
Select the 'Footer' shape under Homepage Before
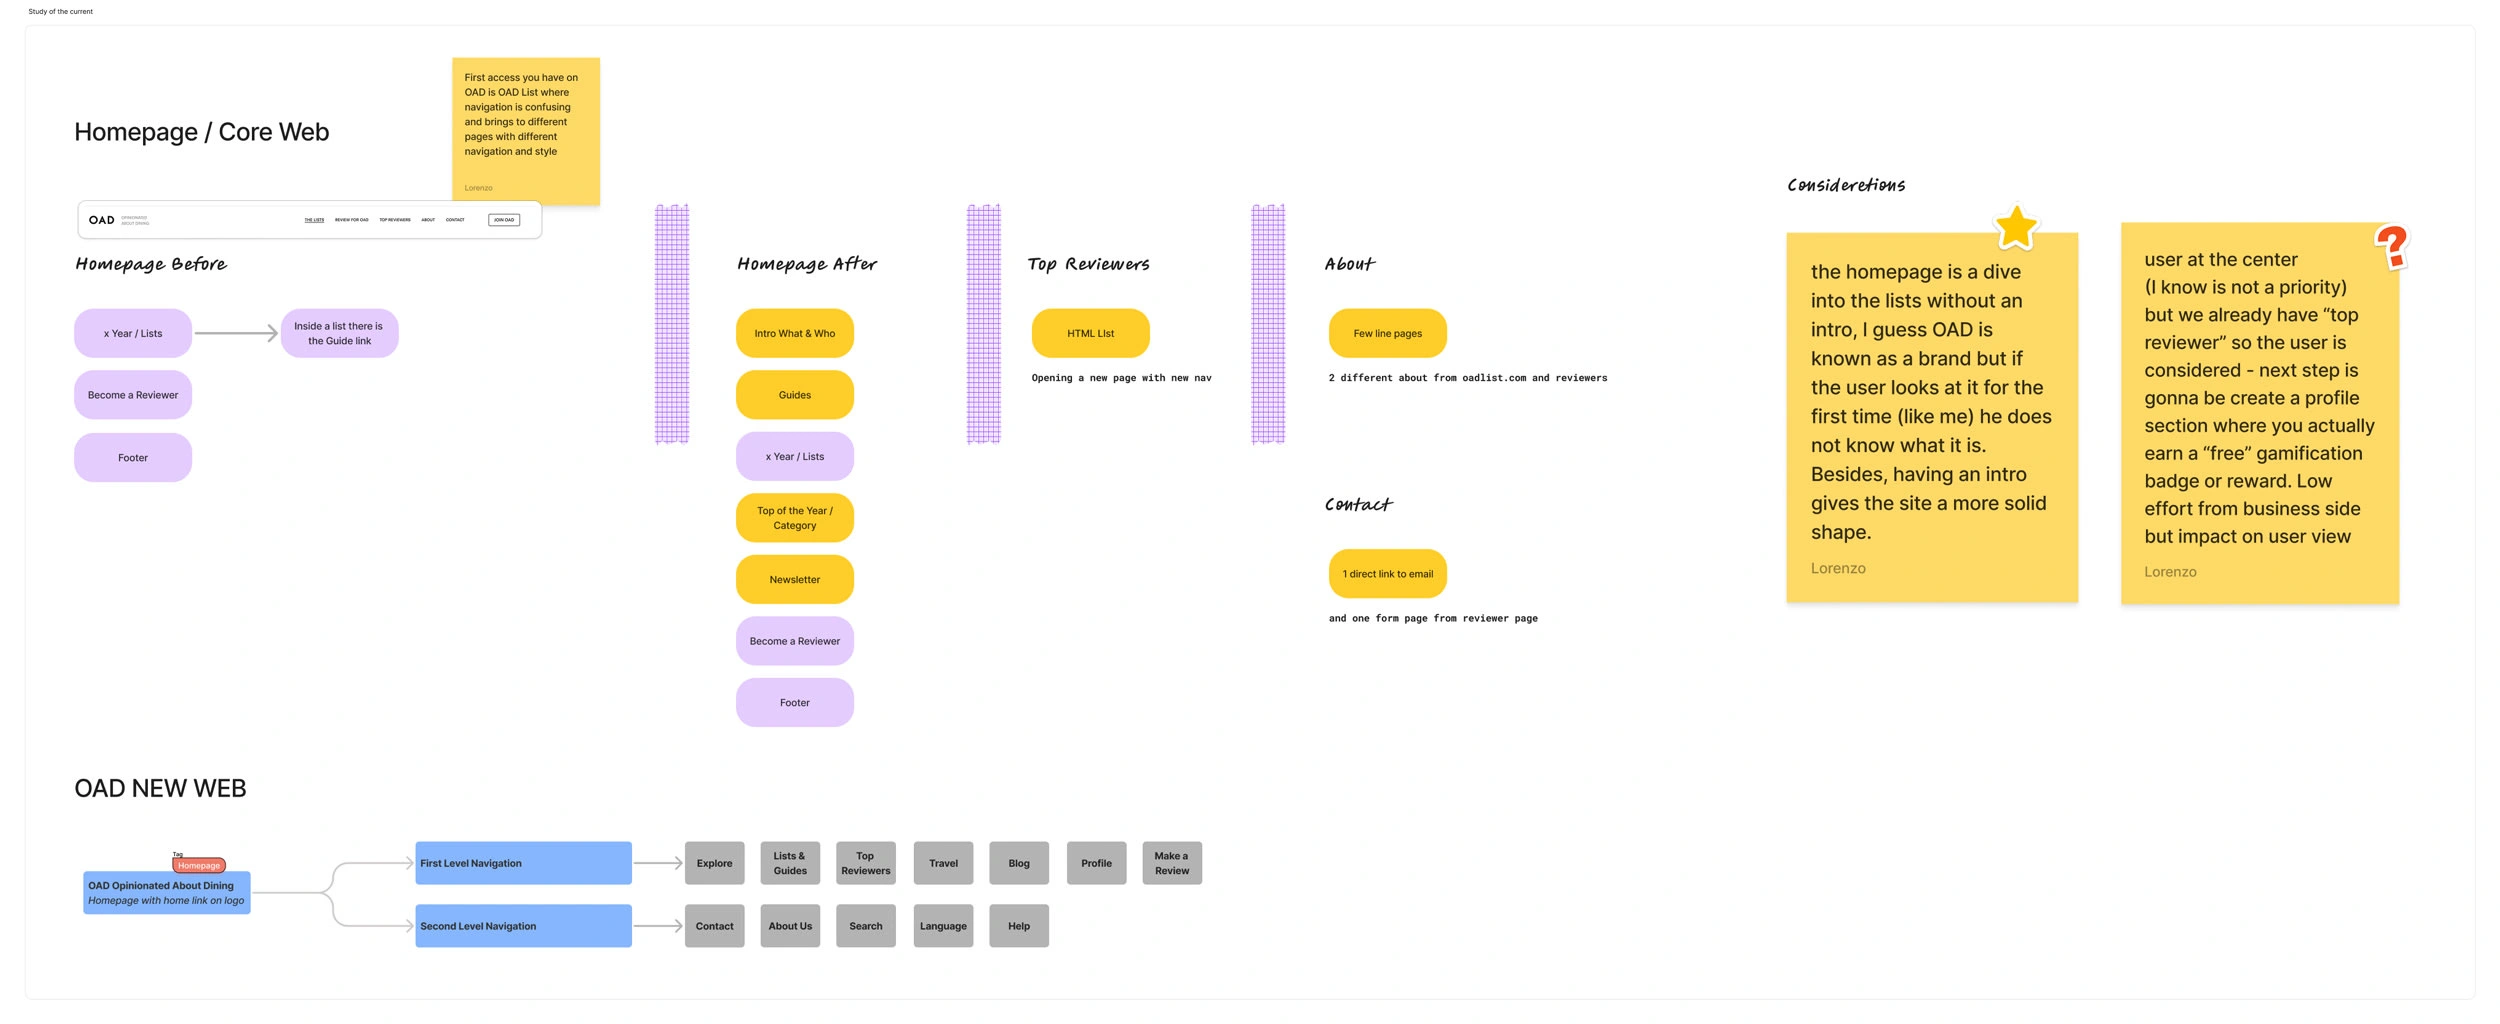click(x=133, y=458)
